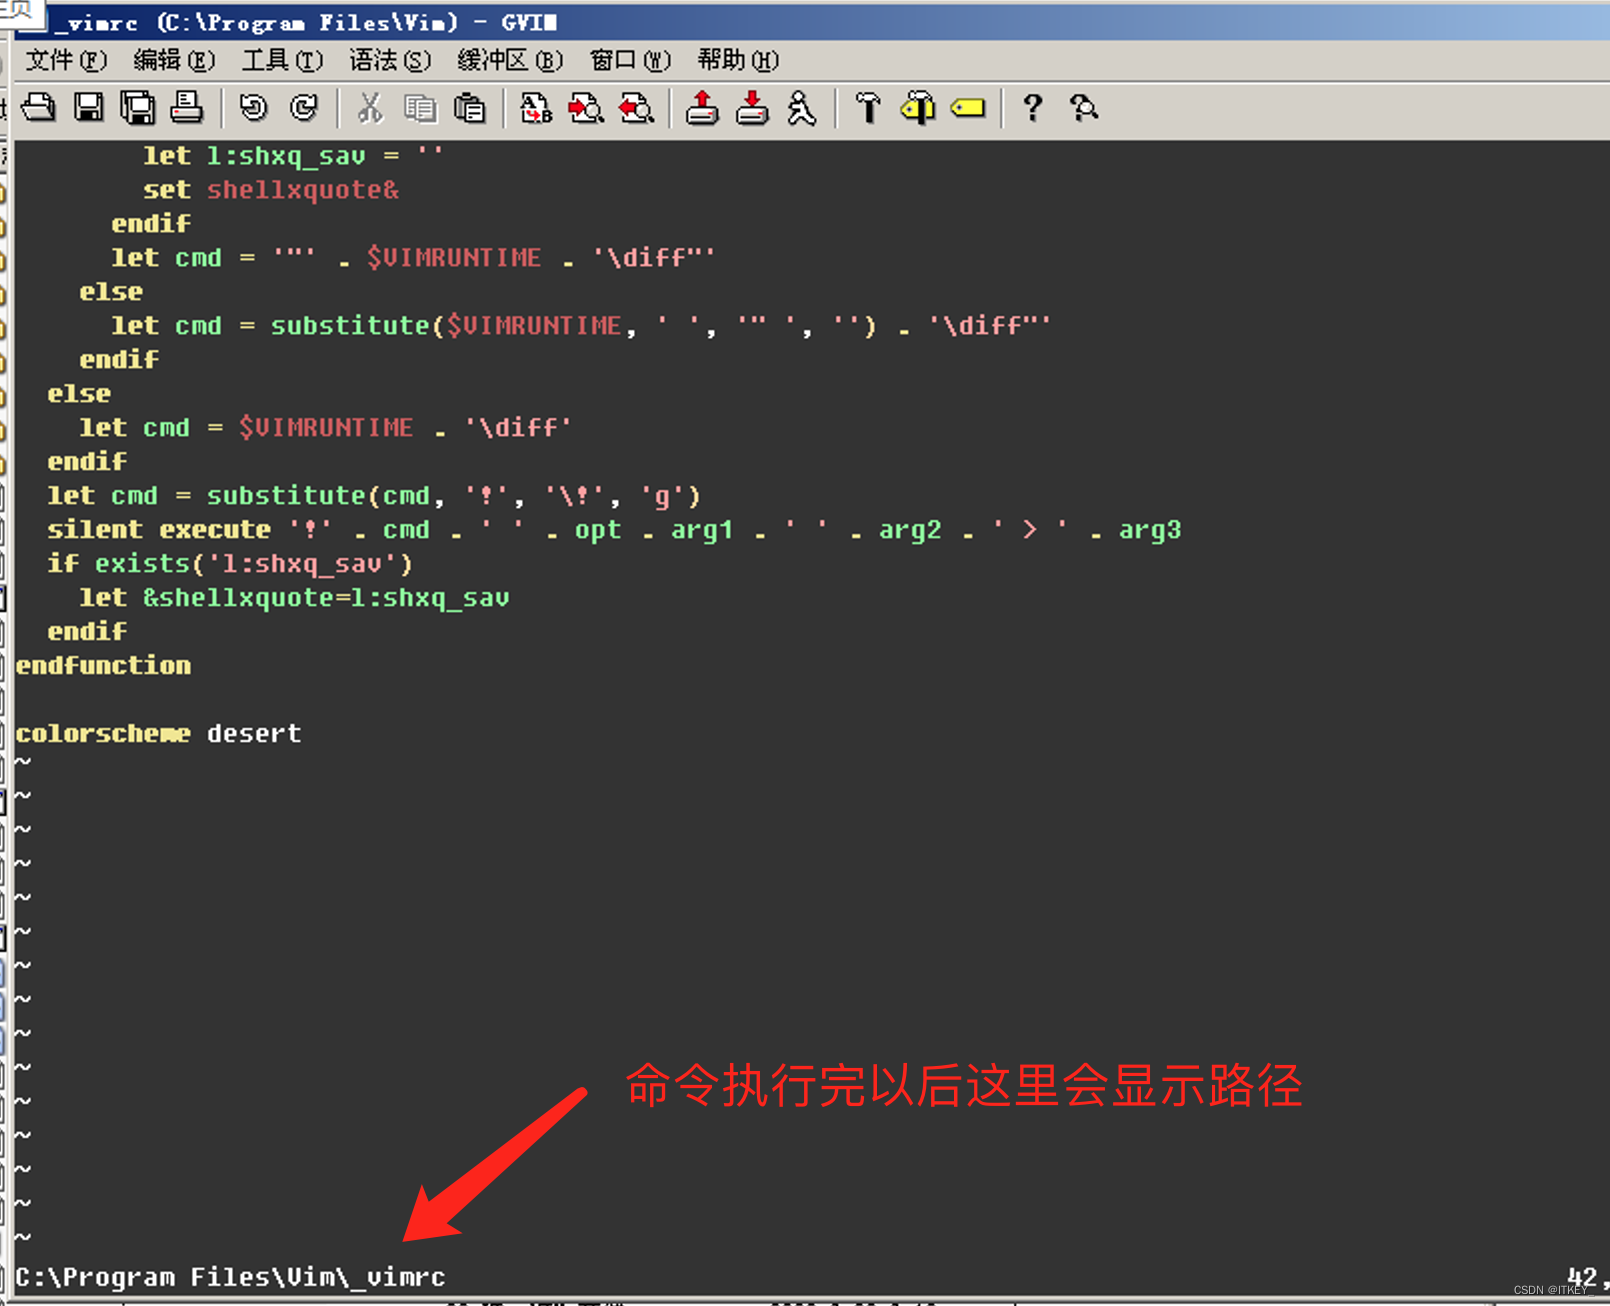Click the 'endfunction' keyword line

104,665
